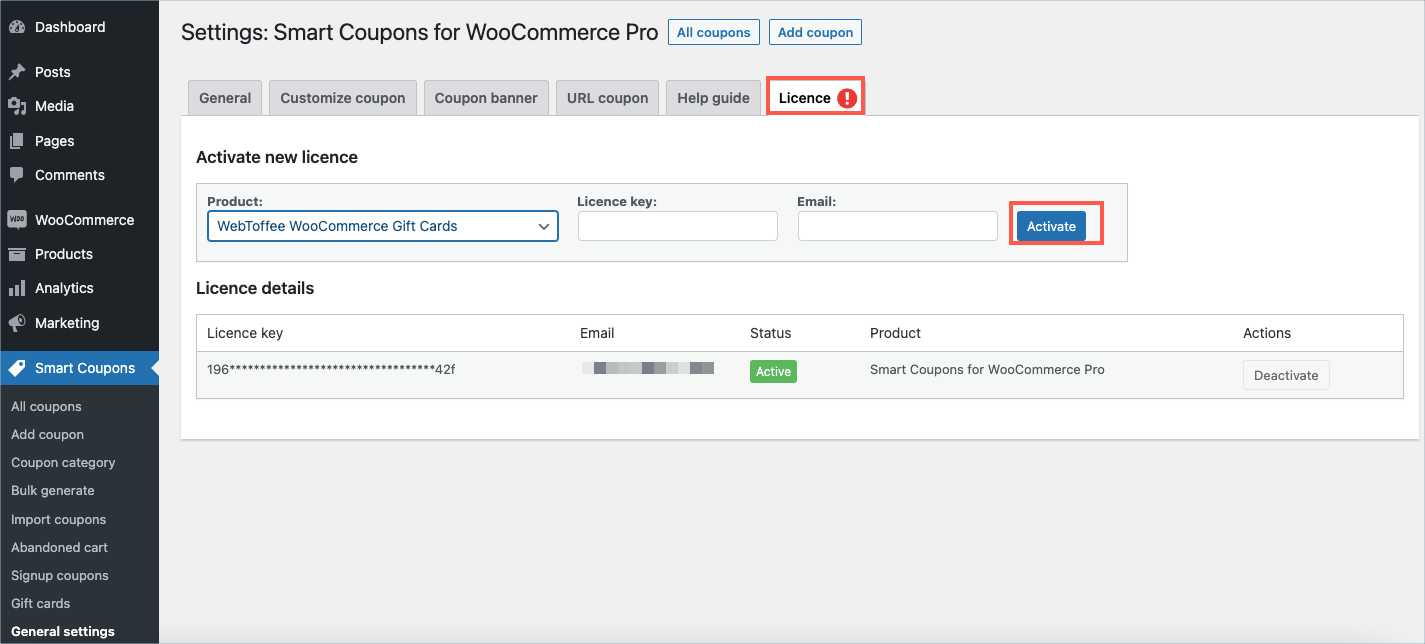Open General settings submenu link
Screen dimensions: 1425x644
tap(63, 632)
